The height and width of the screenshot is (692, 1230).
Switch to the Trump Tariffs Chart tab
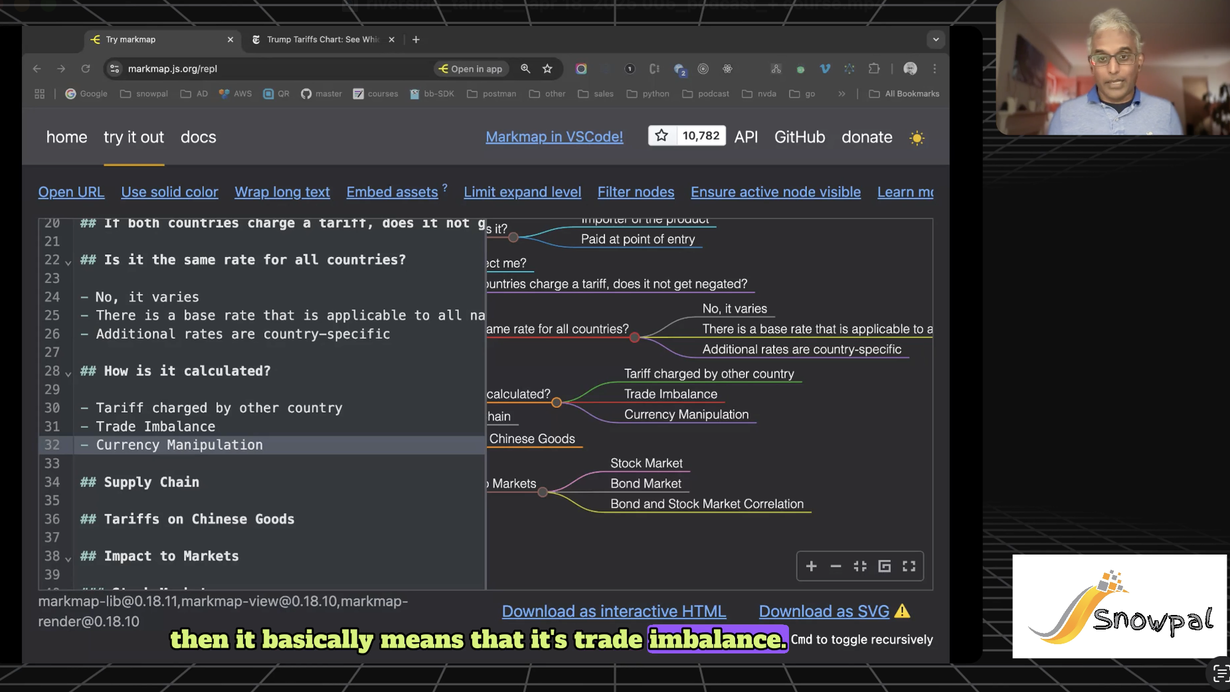coord(322,40)
